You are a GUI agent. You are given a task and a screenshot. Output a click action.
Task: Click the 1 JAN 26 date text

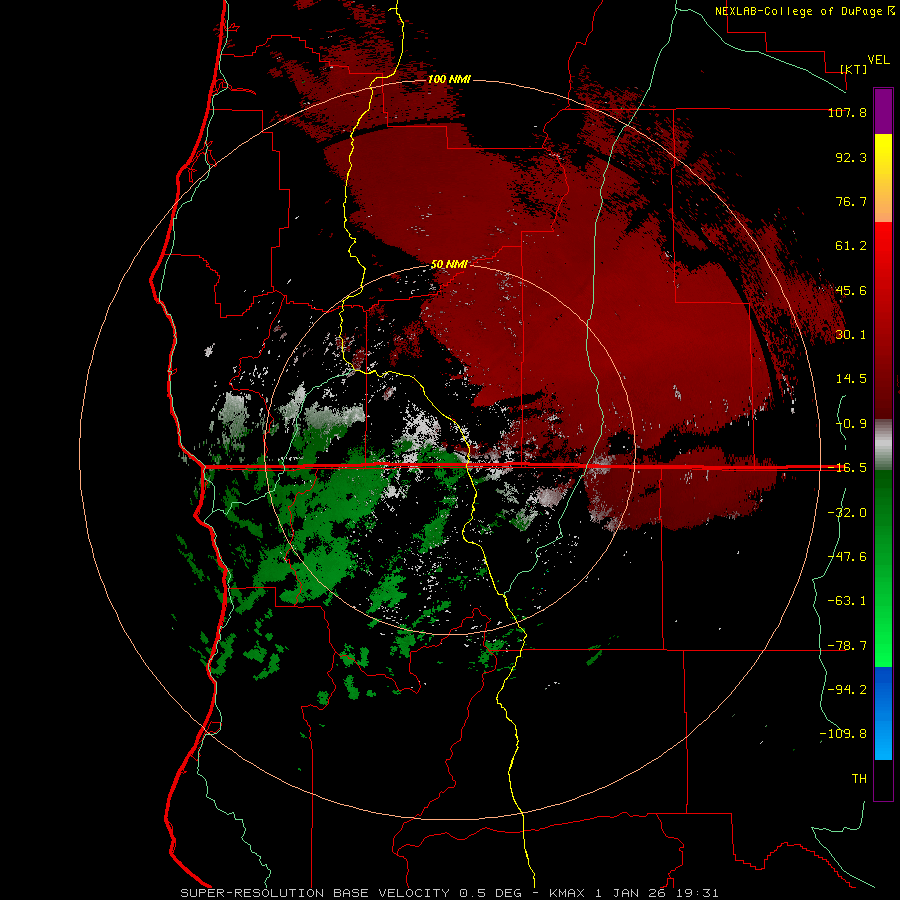pyautogui.click(x=630, y=893)
